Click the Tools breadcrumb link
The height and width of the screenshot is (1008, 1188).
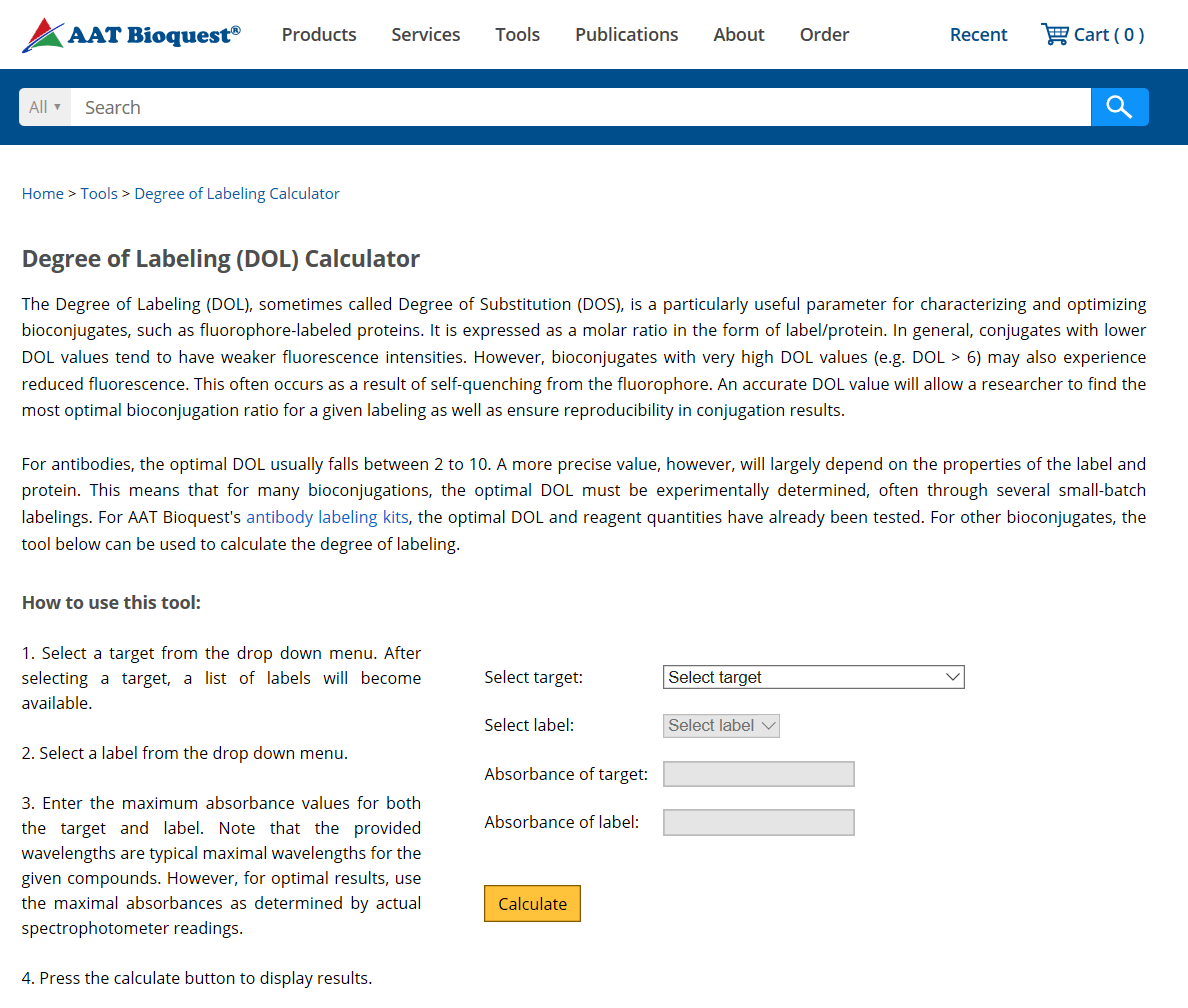99,194
